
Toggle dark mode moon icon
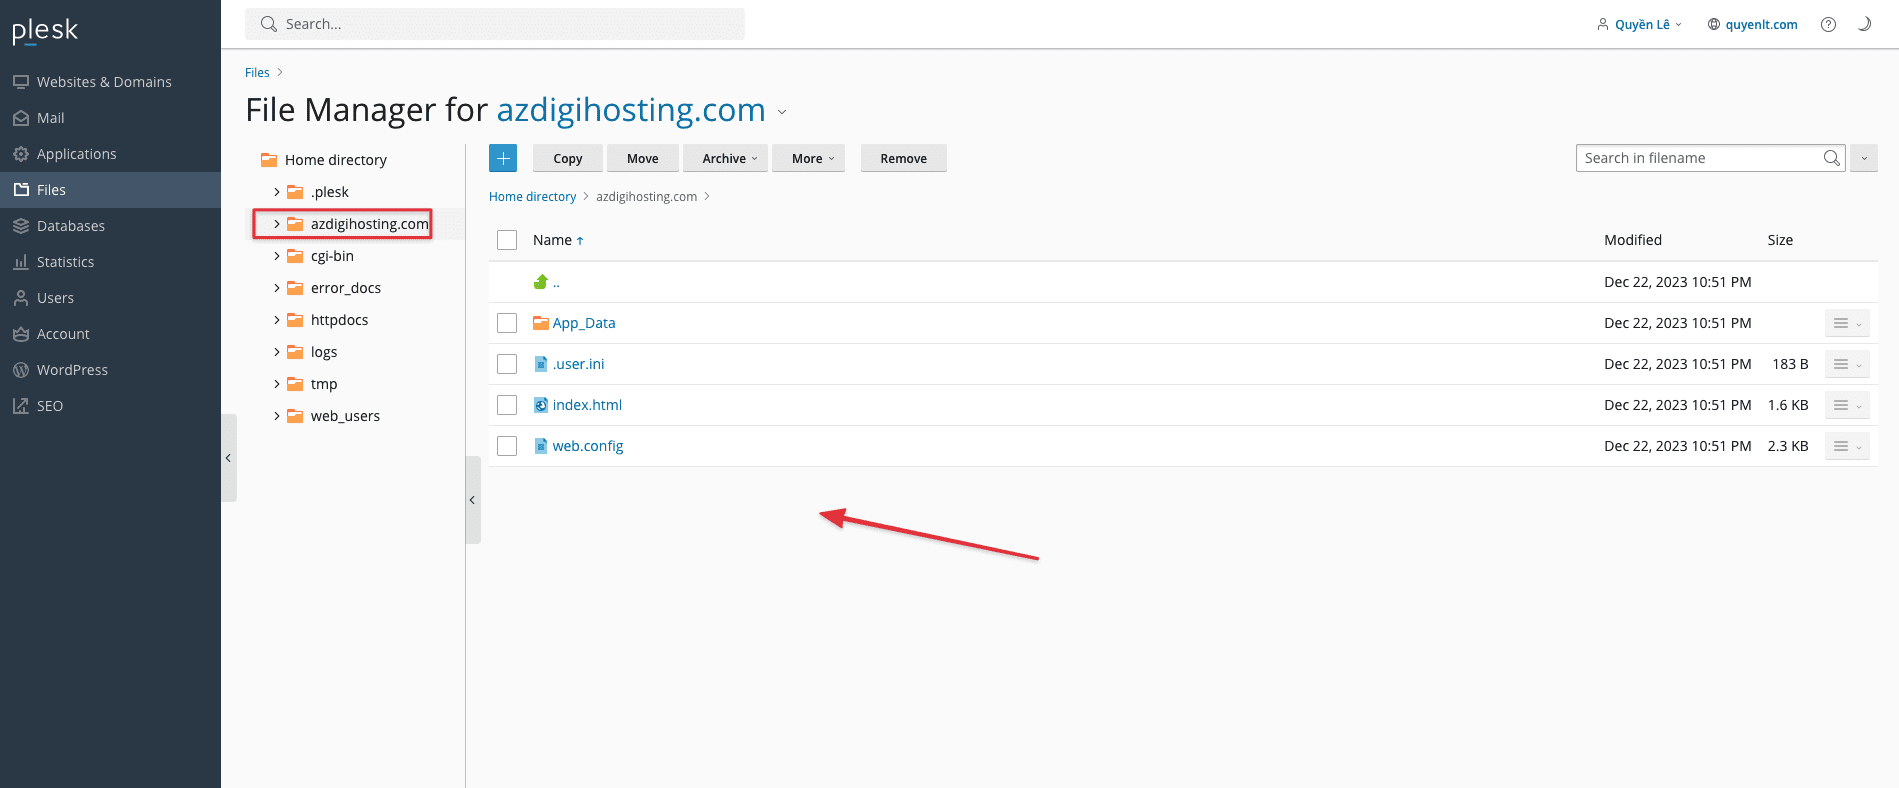[x=1864, y=25]
